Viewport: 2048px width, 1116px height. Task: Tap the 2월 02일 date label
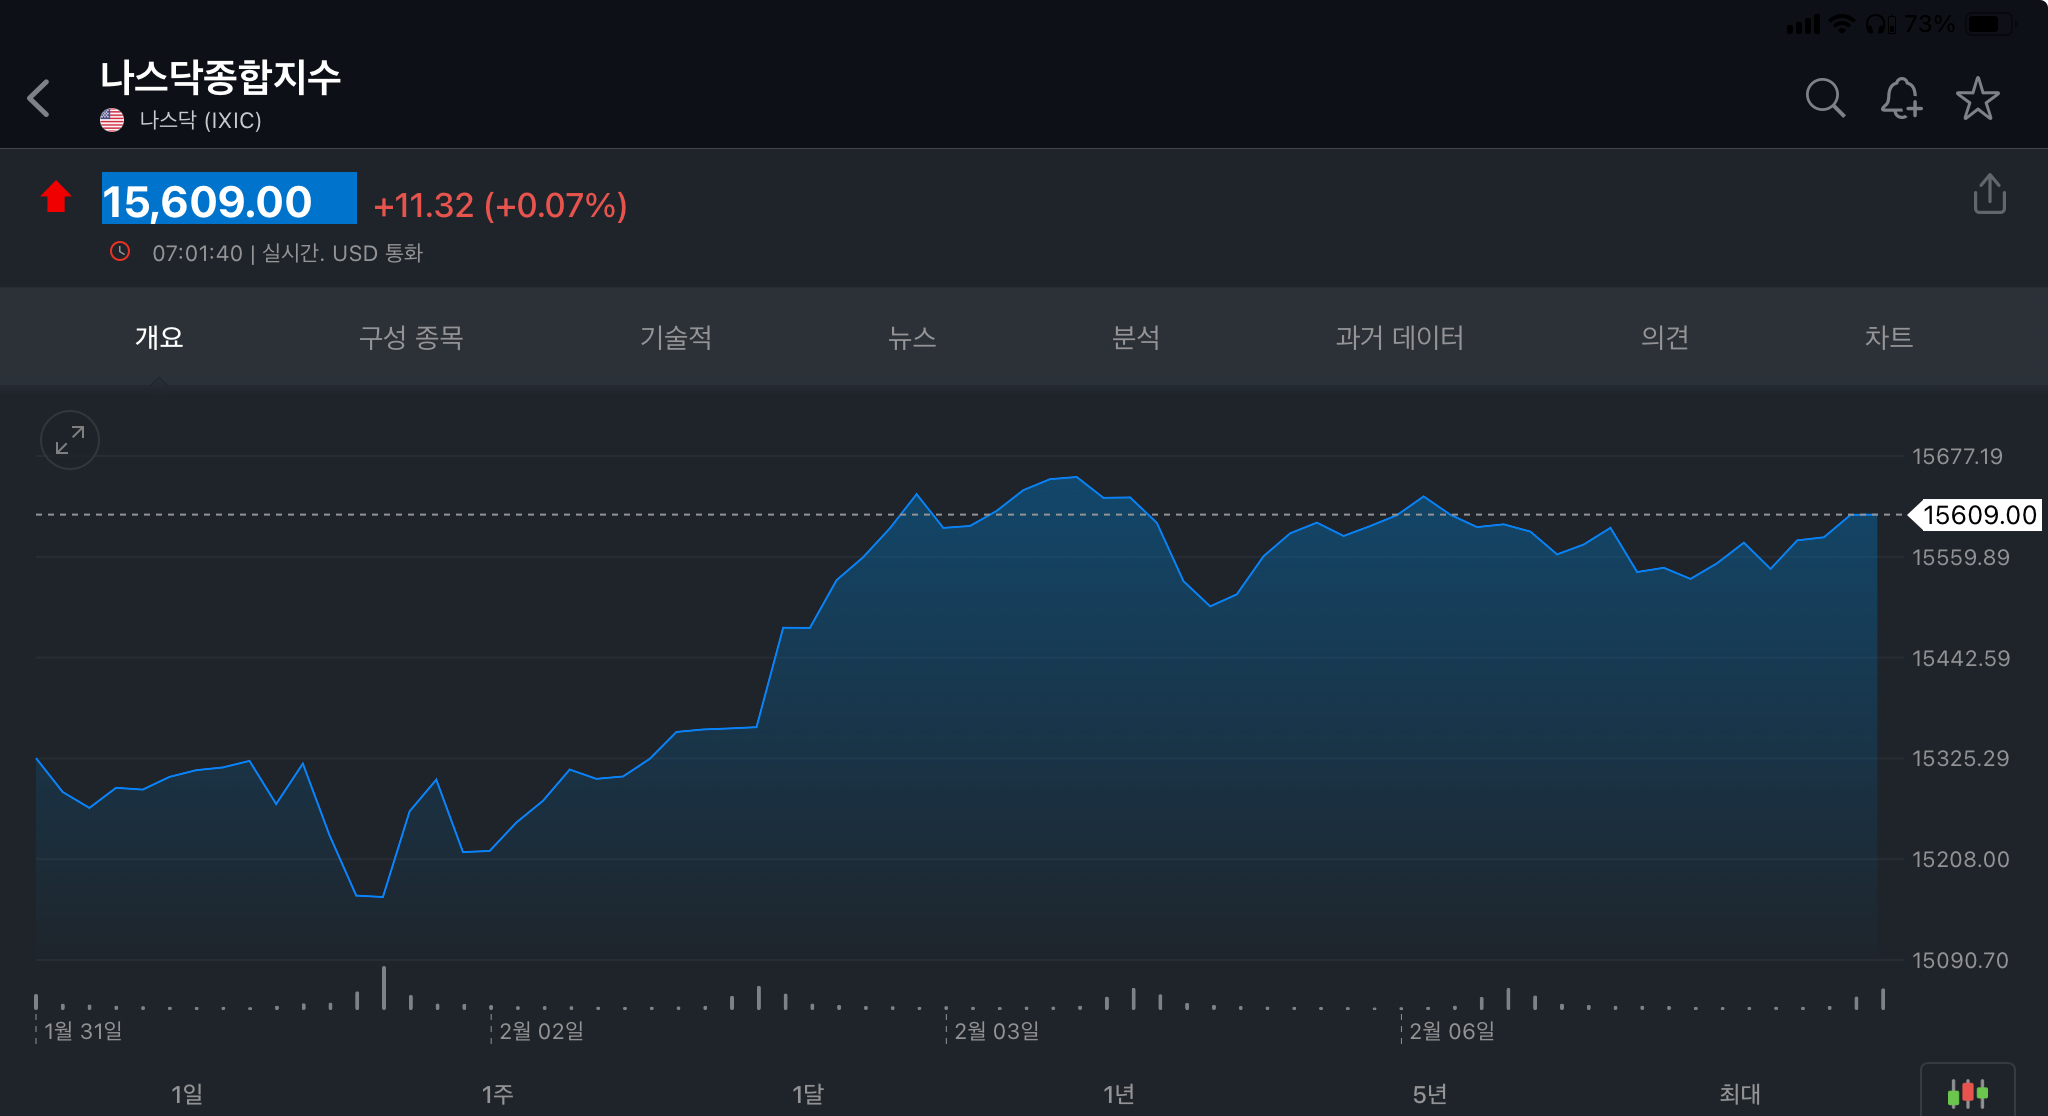[541, 1030]
